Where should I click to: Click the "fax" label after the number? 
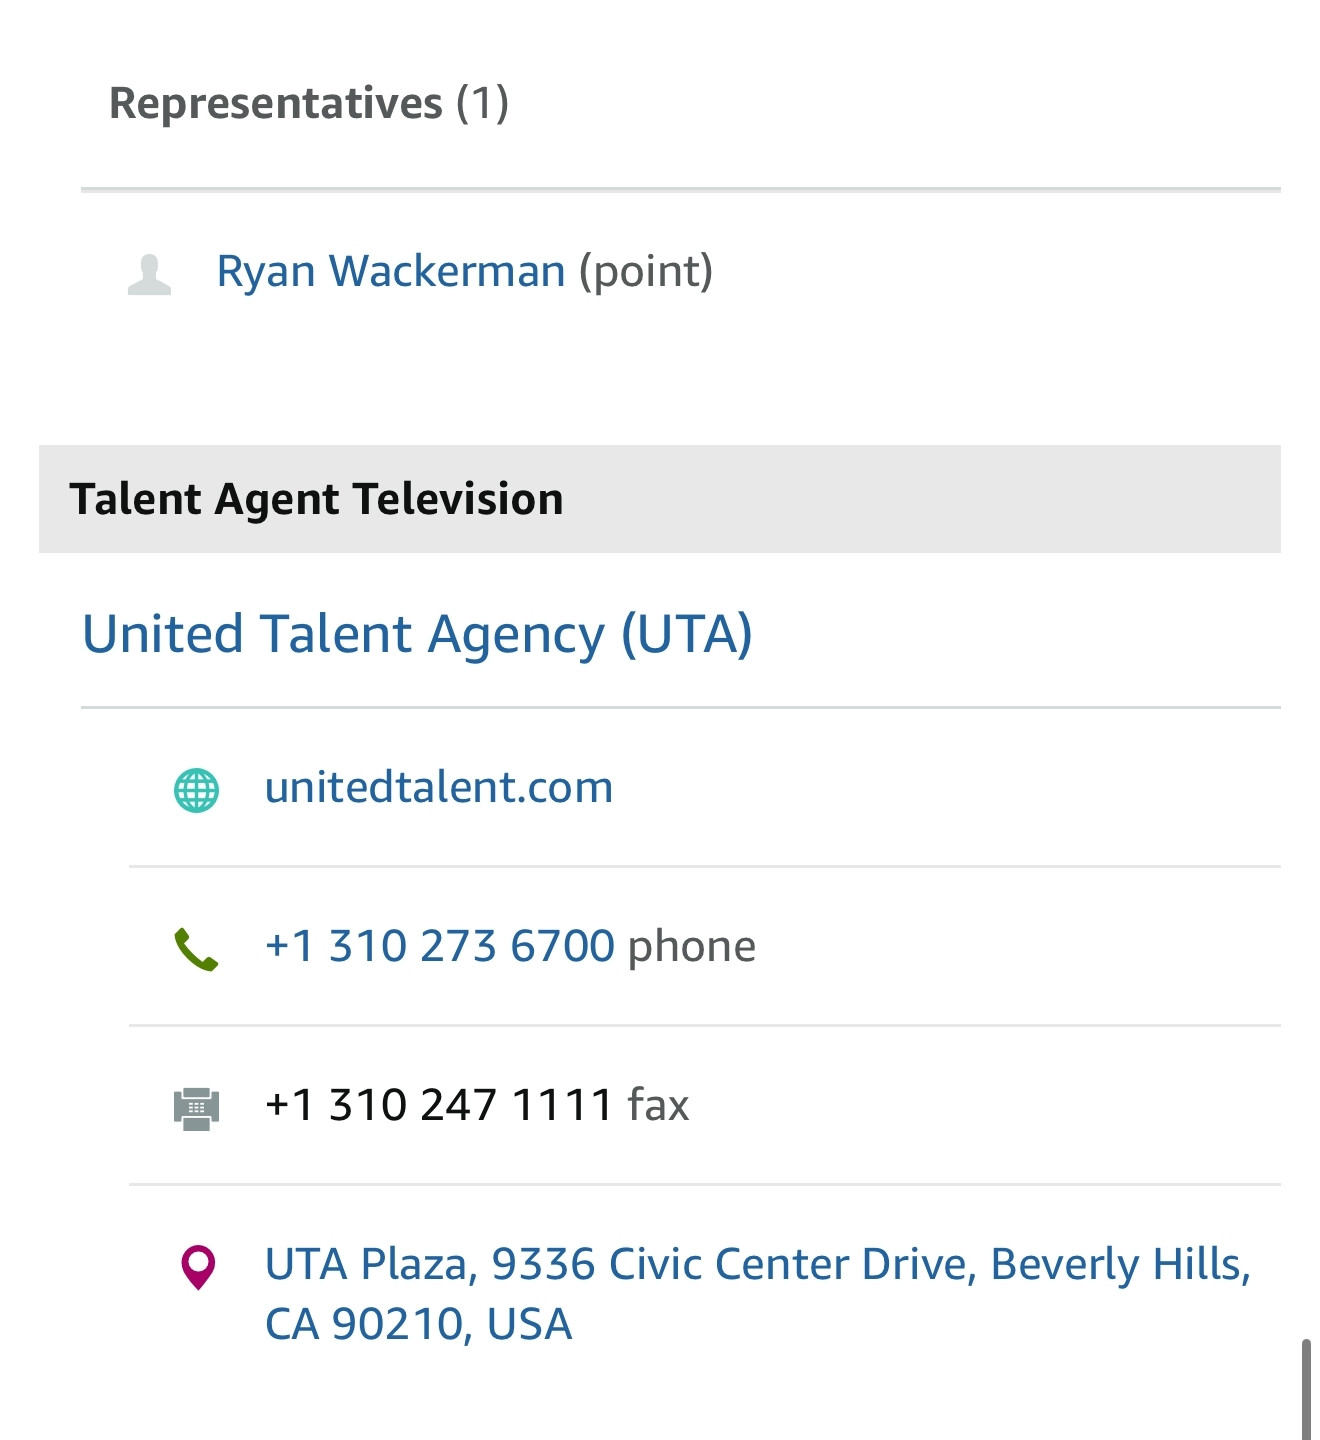tap(659, 1105)
